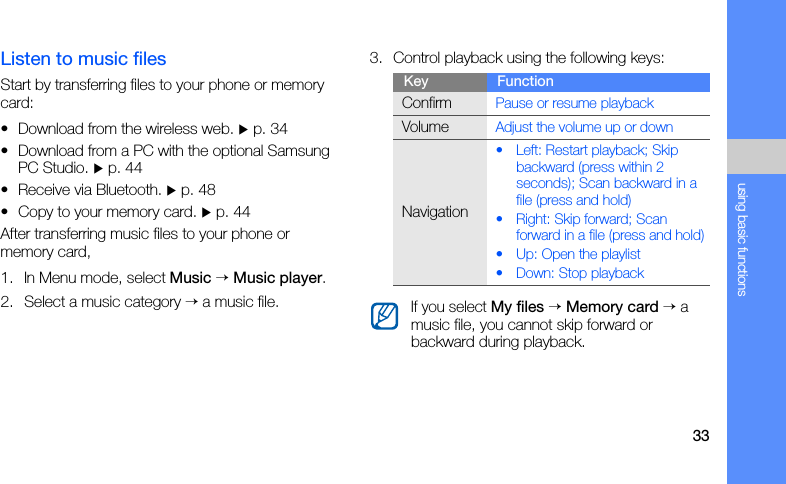Follow the p. 48 Bluetooth page reference

pos(198,190)
